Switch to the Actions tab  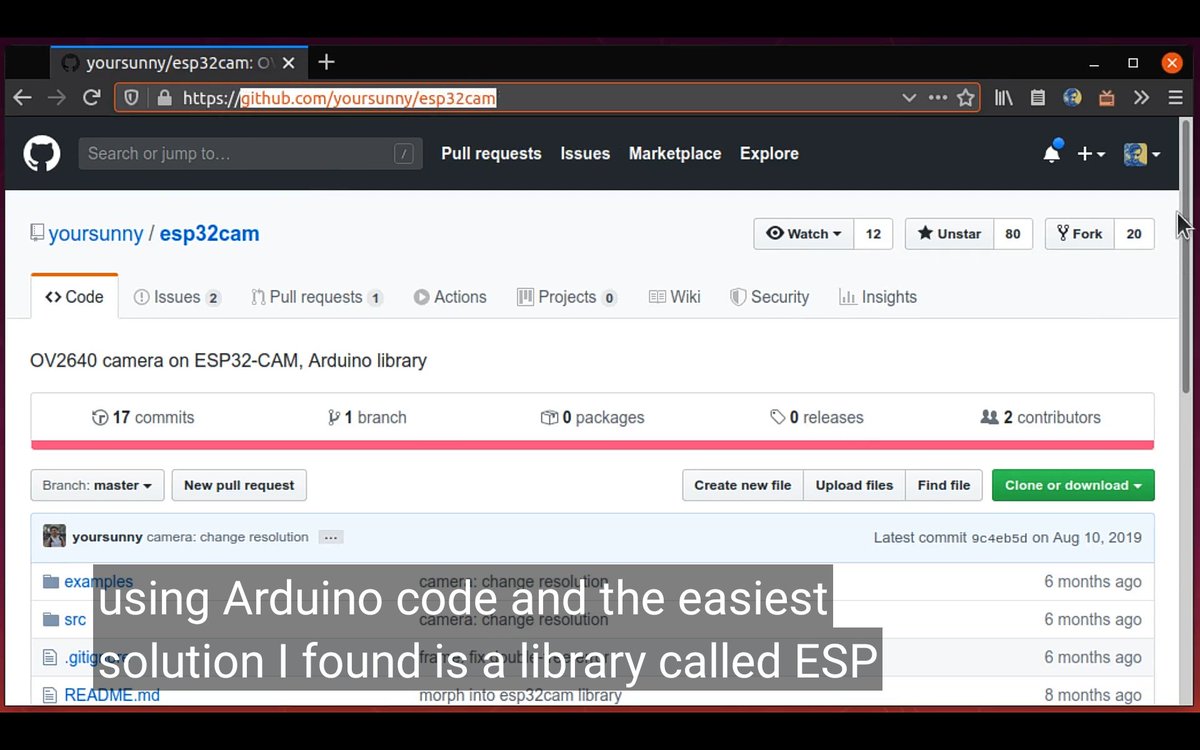click(x=450, y=297)
